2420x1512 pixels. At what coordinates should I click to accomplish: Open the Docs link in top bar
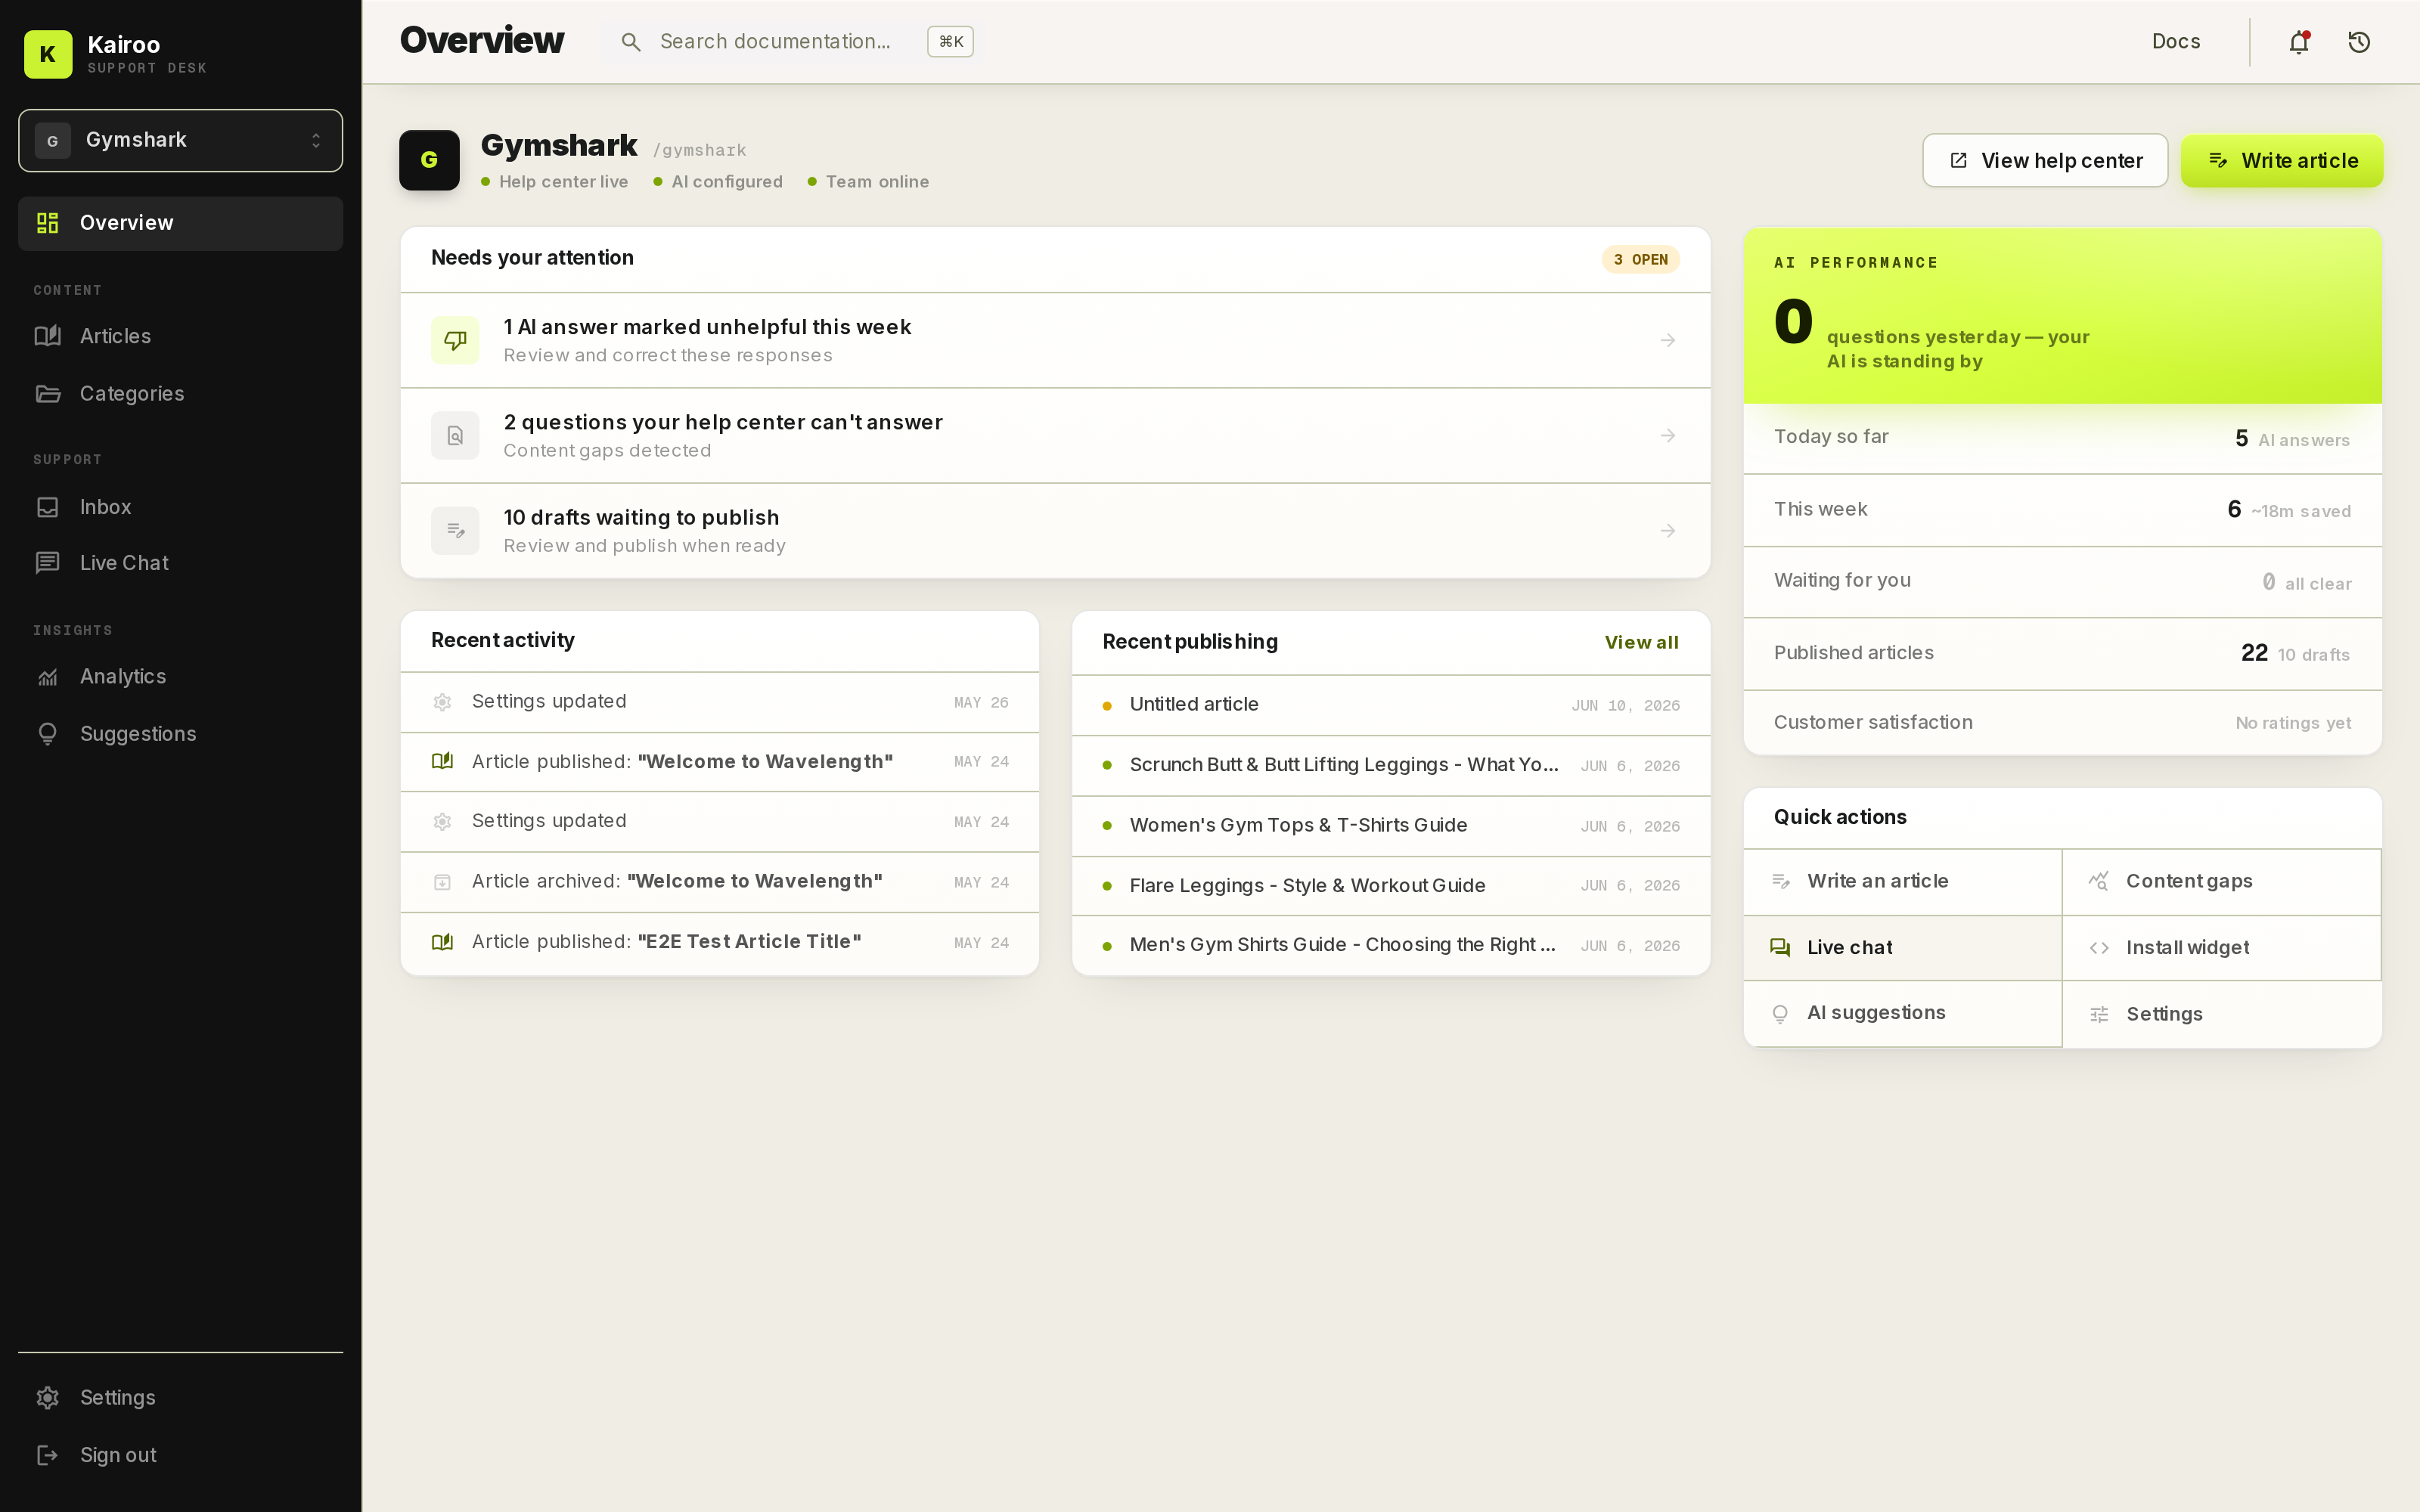tap(2176, 42)
